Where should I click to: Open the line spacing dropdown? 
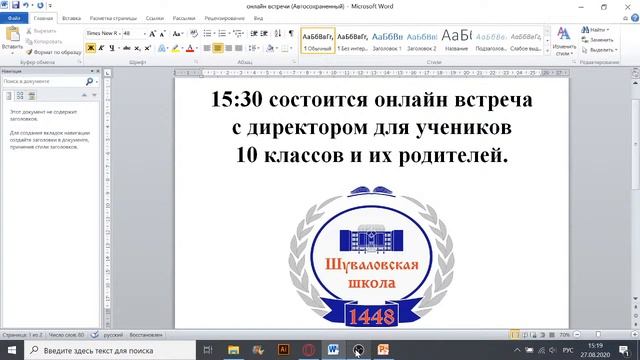254,48
